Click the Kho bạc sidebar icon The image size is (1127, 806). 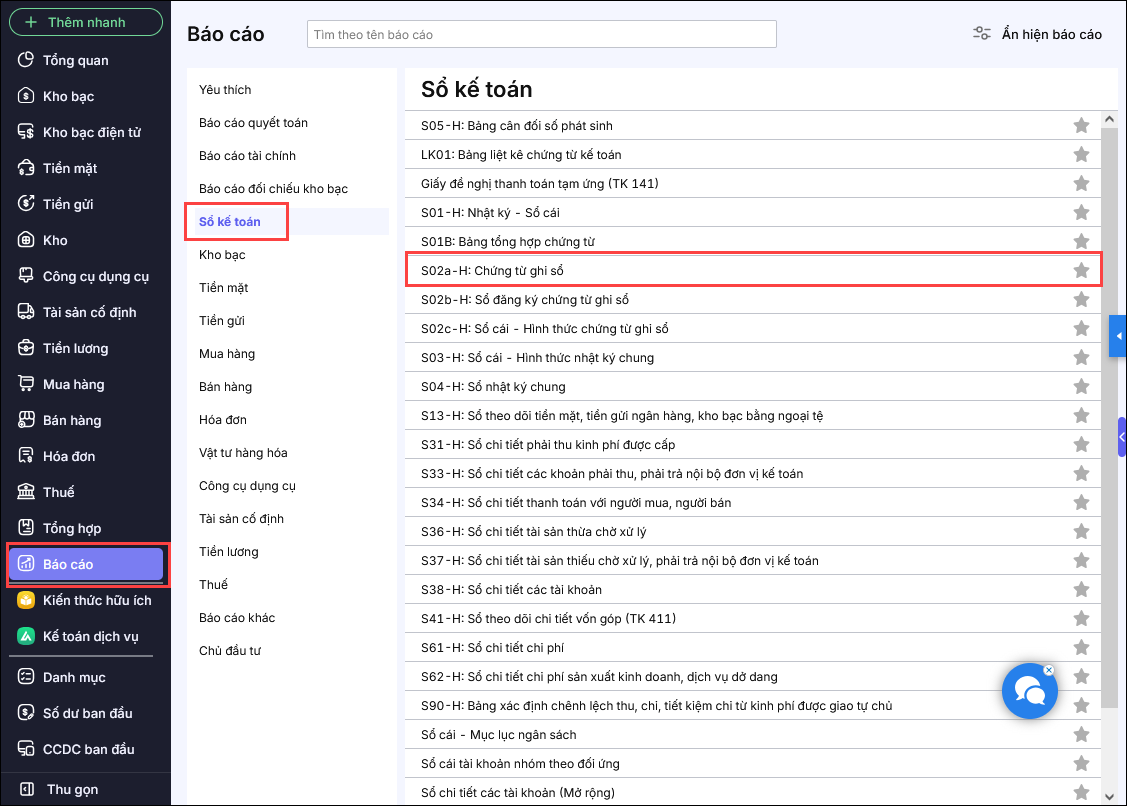click(x=27, y=96)
